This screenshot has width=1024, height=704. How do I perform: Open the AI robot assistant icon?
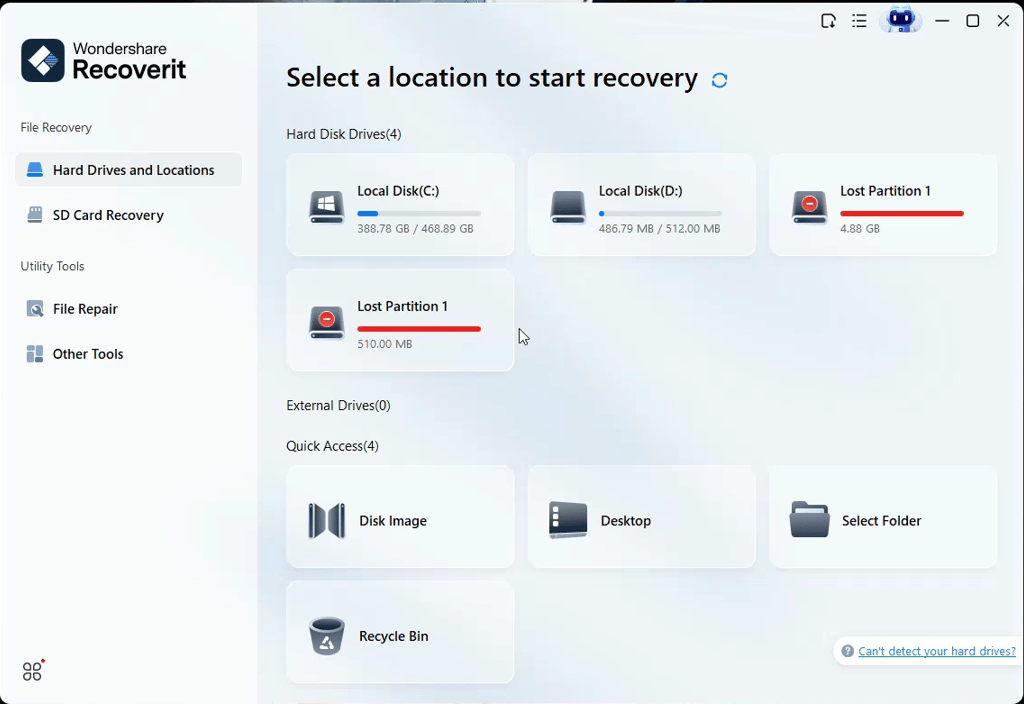(x=901, y=20)
